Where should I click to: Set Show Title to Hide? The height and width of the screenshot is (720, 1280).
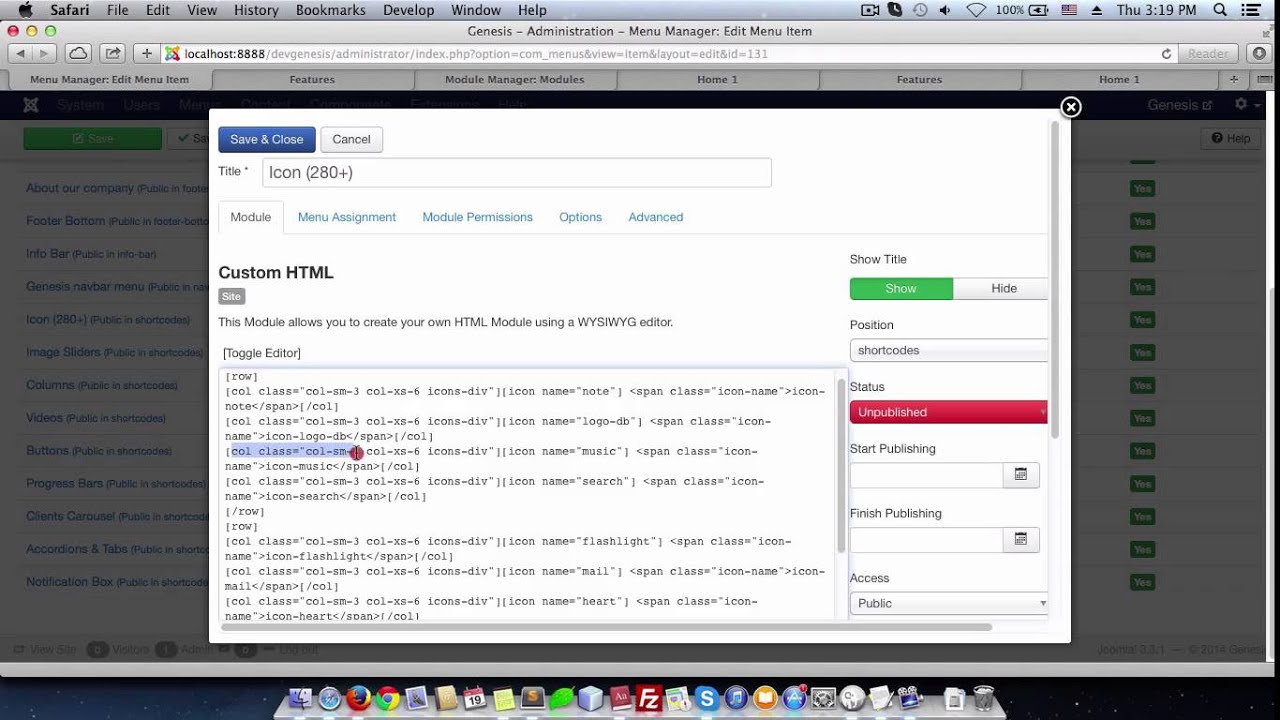coord(1001,288)
